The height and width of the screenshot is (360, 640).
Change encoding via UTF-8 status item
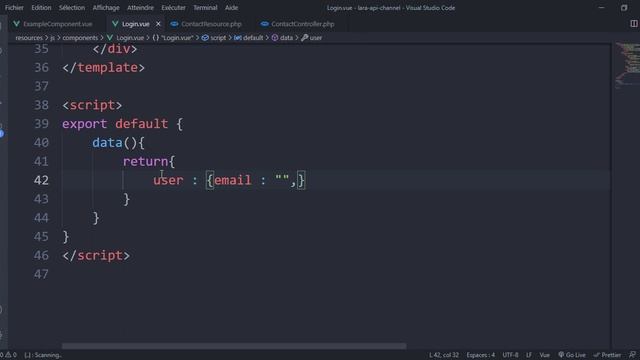pyautogui.click(x=510, y=355)
